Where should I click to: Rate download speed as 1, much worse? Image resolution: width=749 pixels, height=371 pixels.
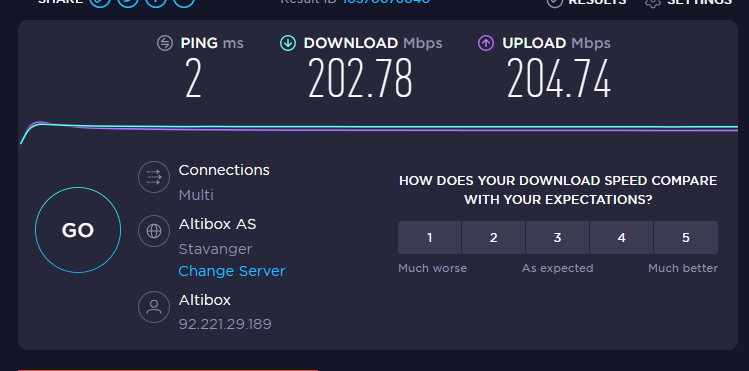429,237
